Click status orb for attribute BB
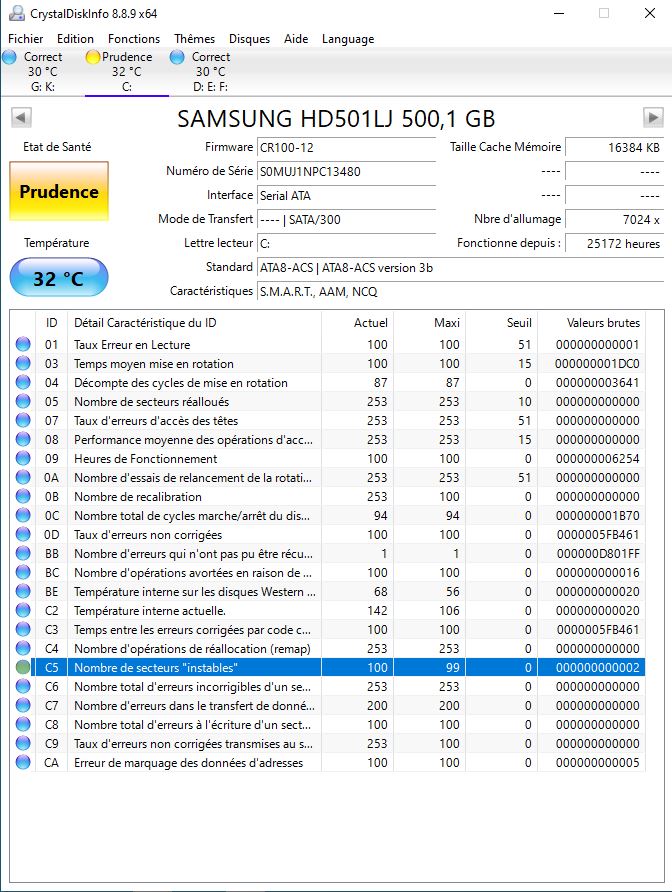 click(x=23, y=554)
